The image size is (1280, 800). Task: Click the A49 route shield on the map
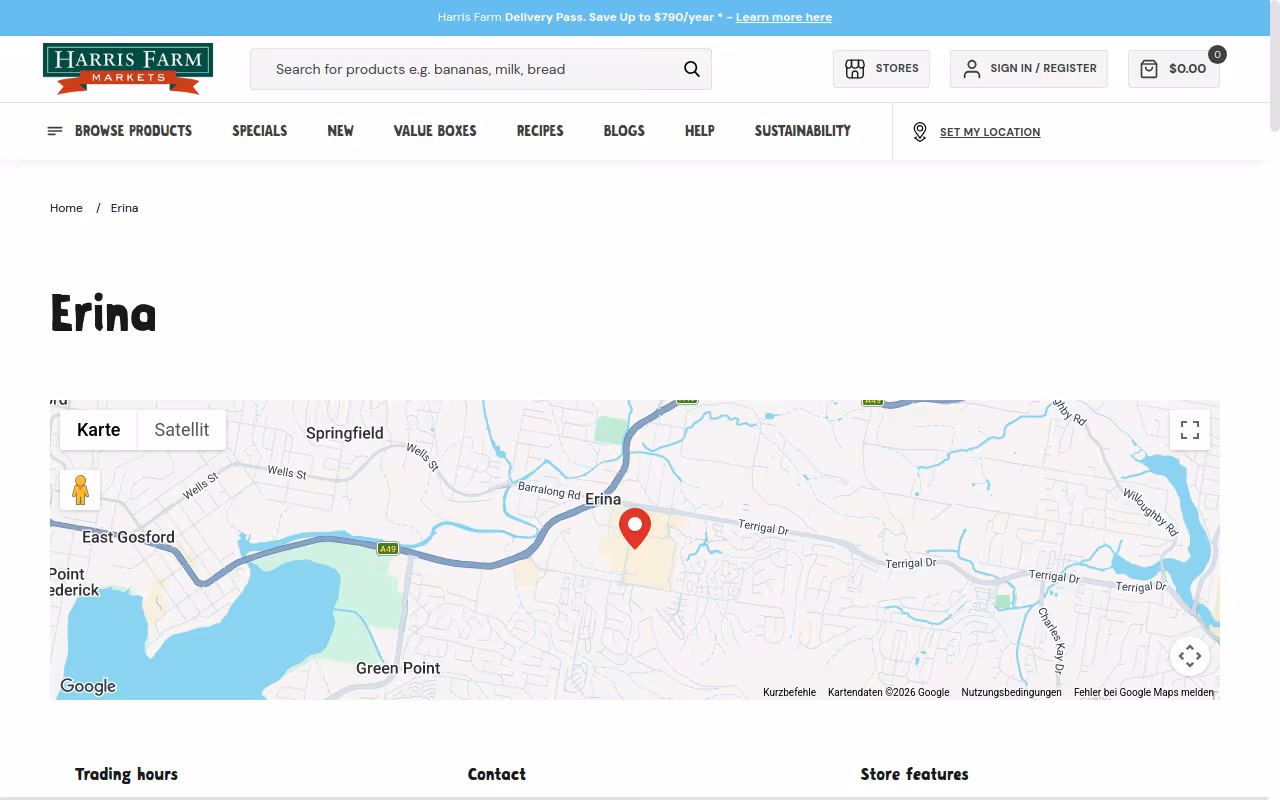[388, 549]
